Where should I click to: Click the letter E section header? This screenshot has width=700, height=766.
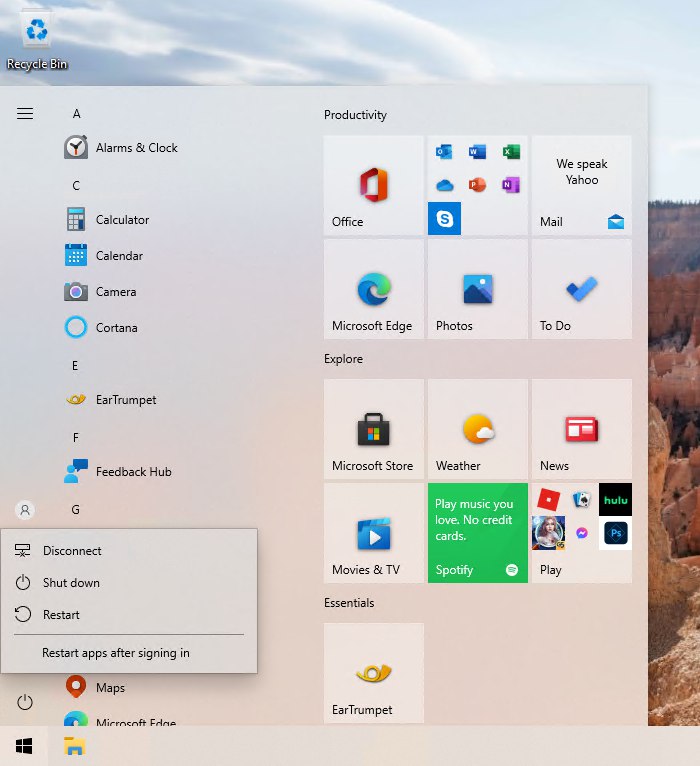pos(75,365)
